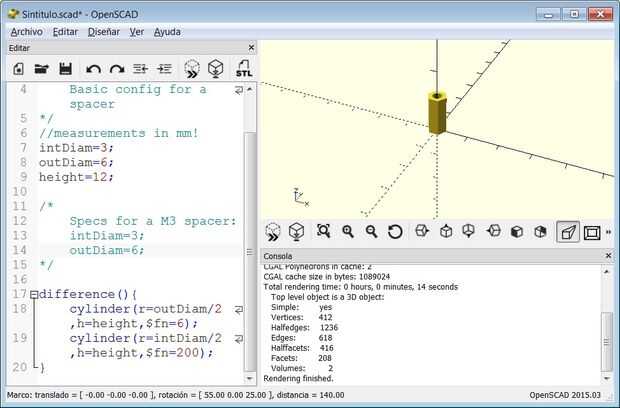Open the Archivo menu
The image size is (620, 408).
[27, 32]
